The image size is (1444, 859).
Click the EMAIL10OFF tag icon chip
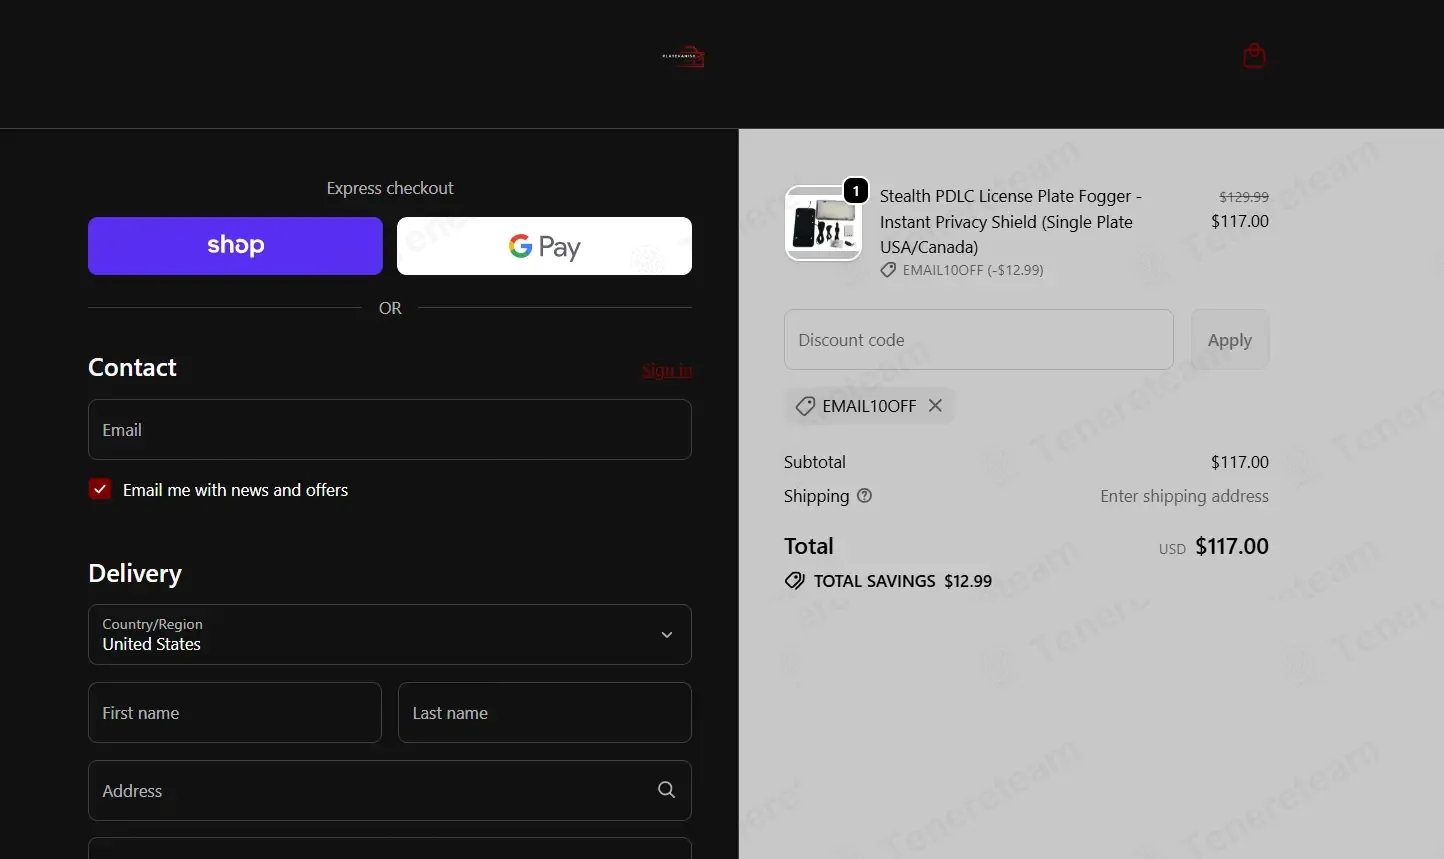pos(805,406)
